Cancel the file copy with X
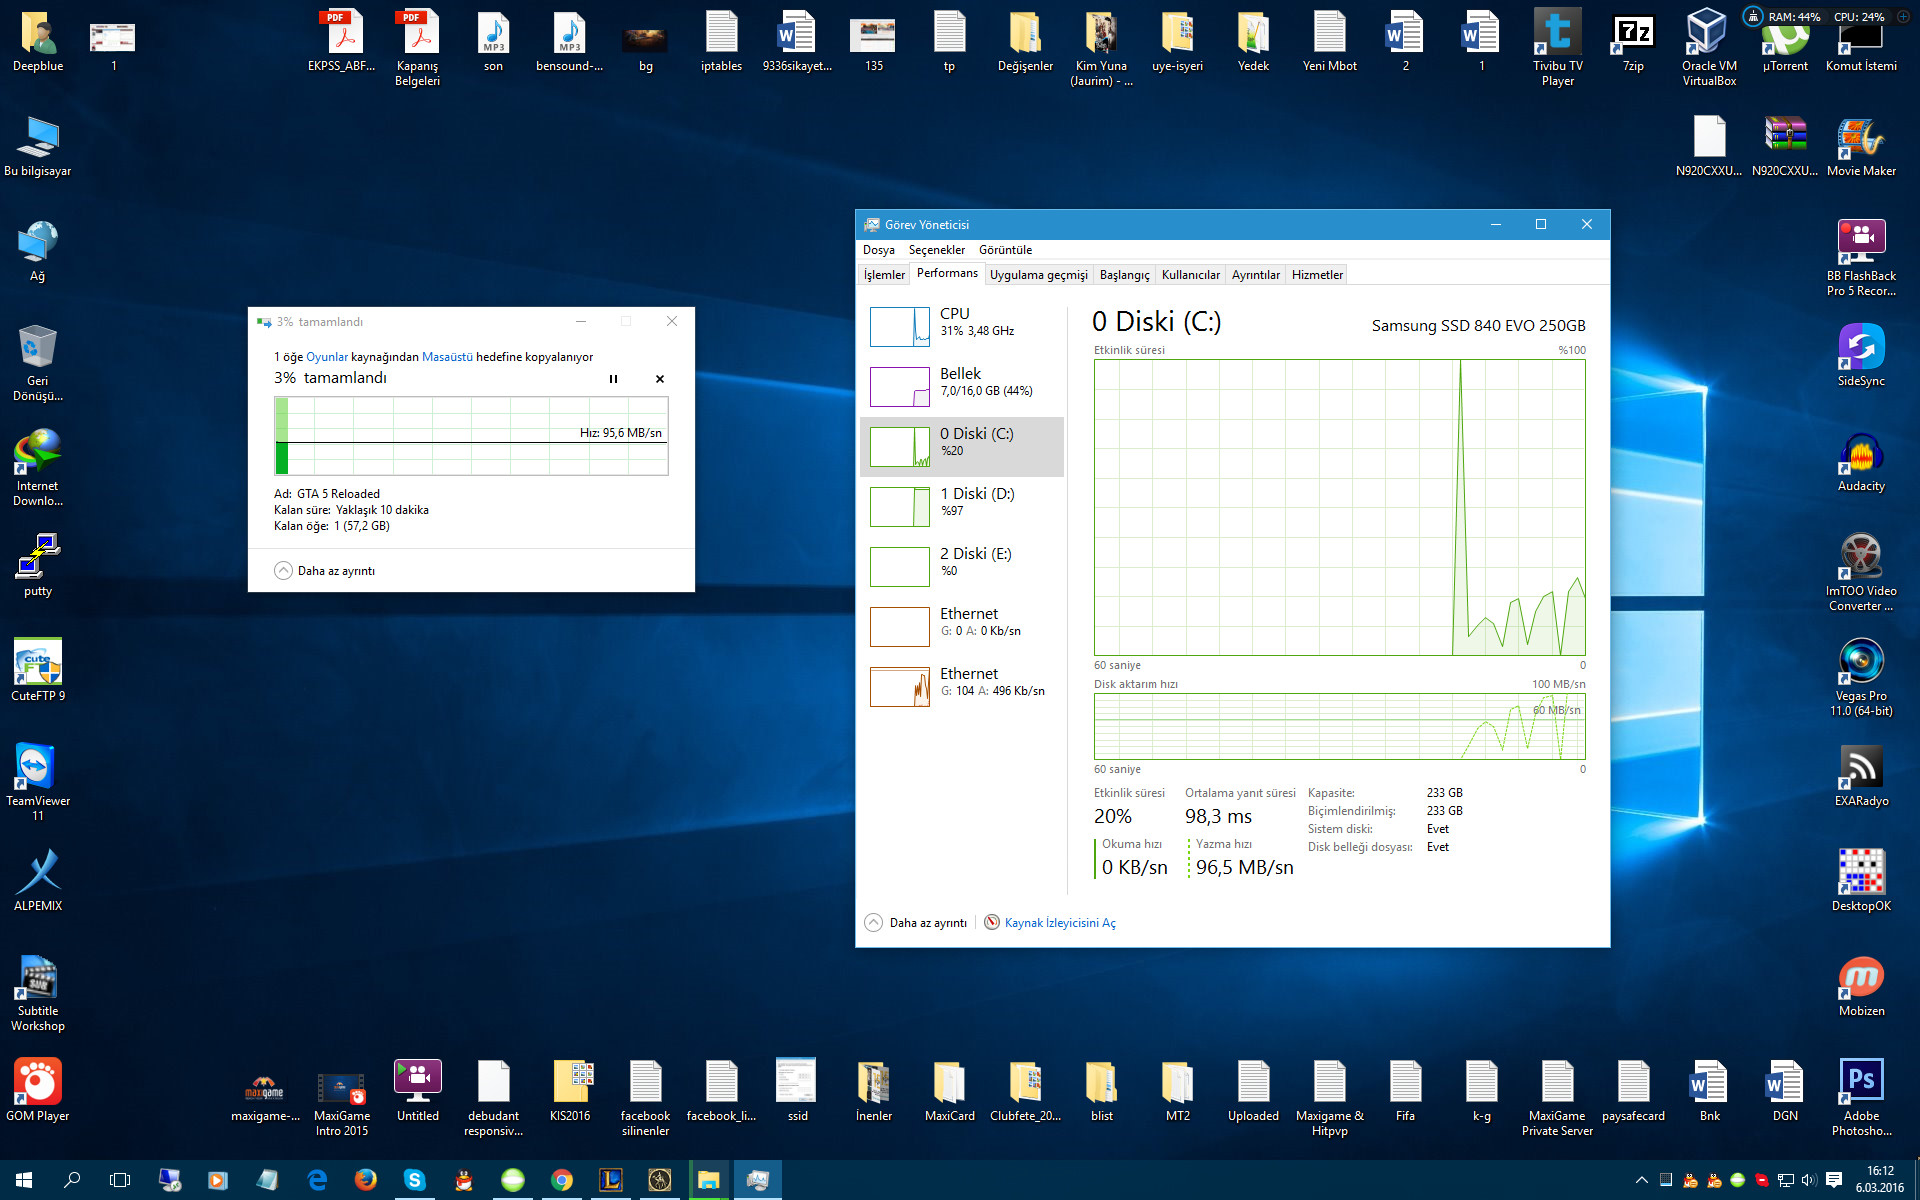1920x1200 pixels. 660,379
